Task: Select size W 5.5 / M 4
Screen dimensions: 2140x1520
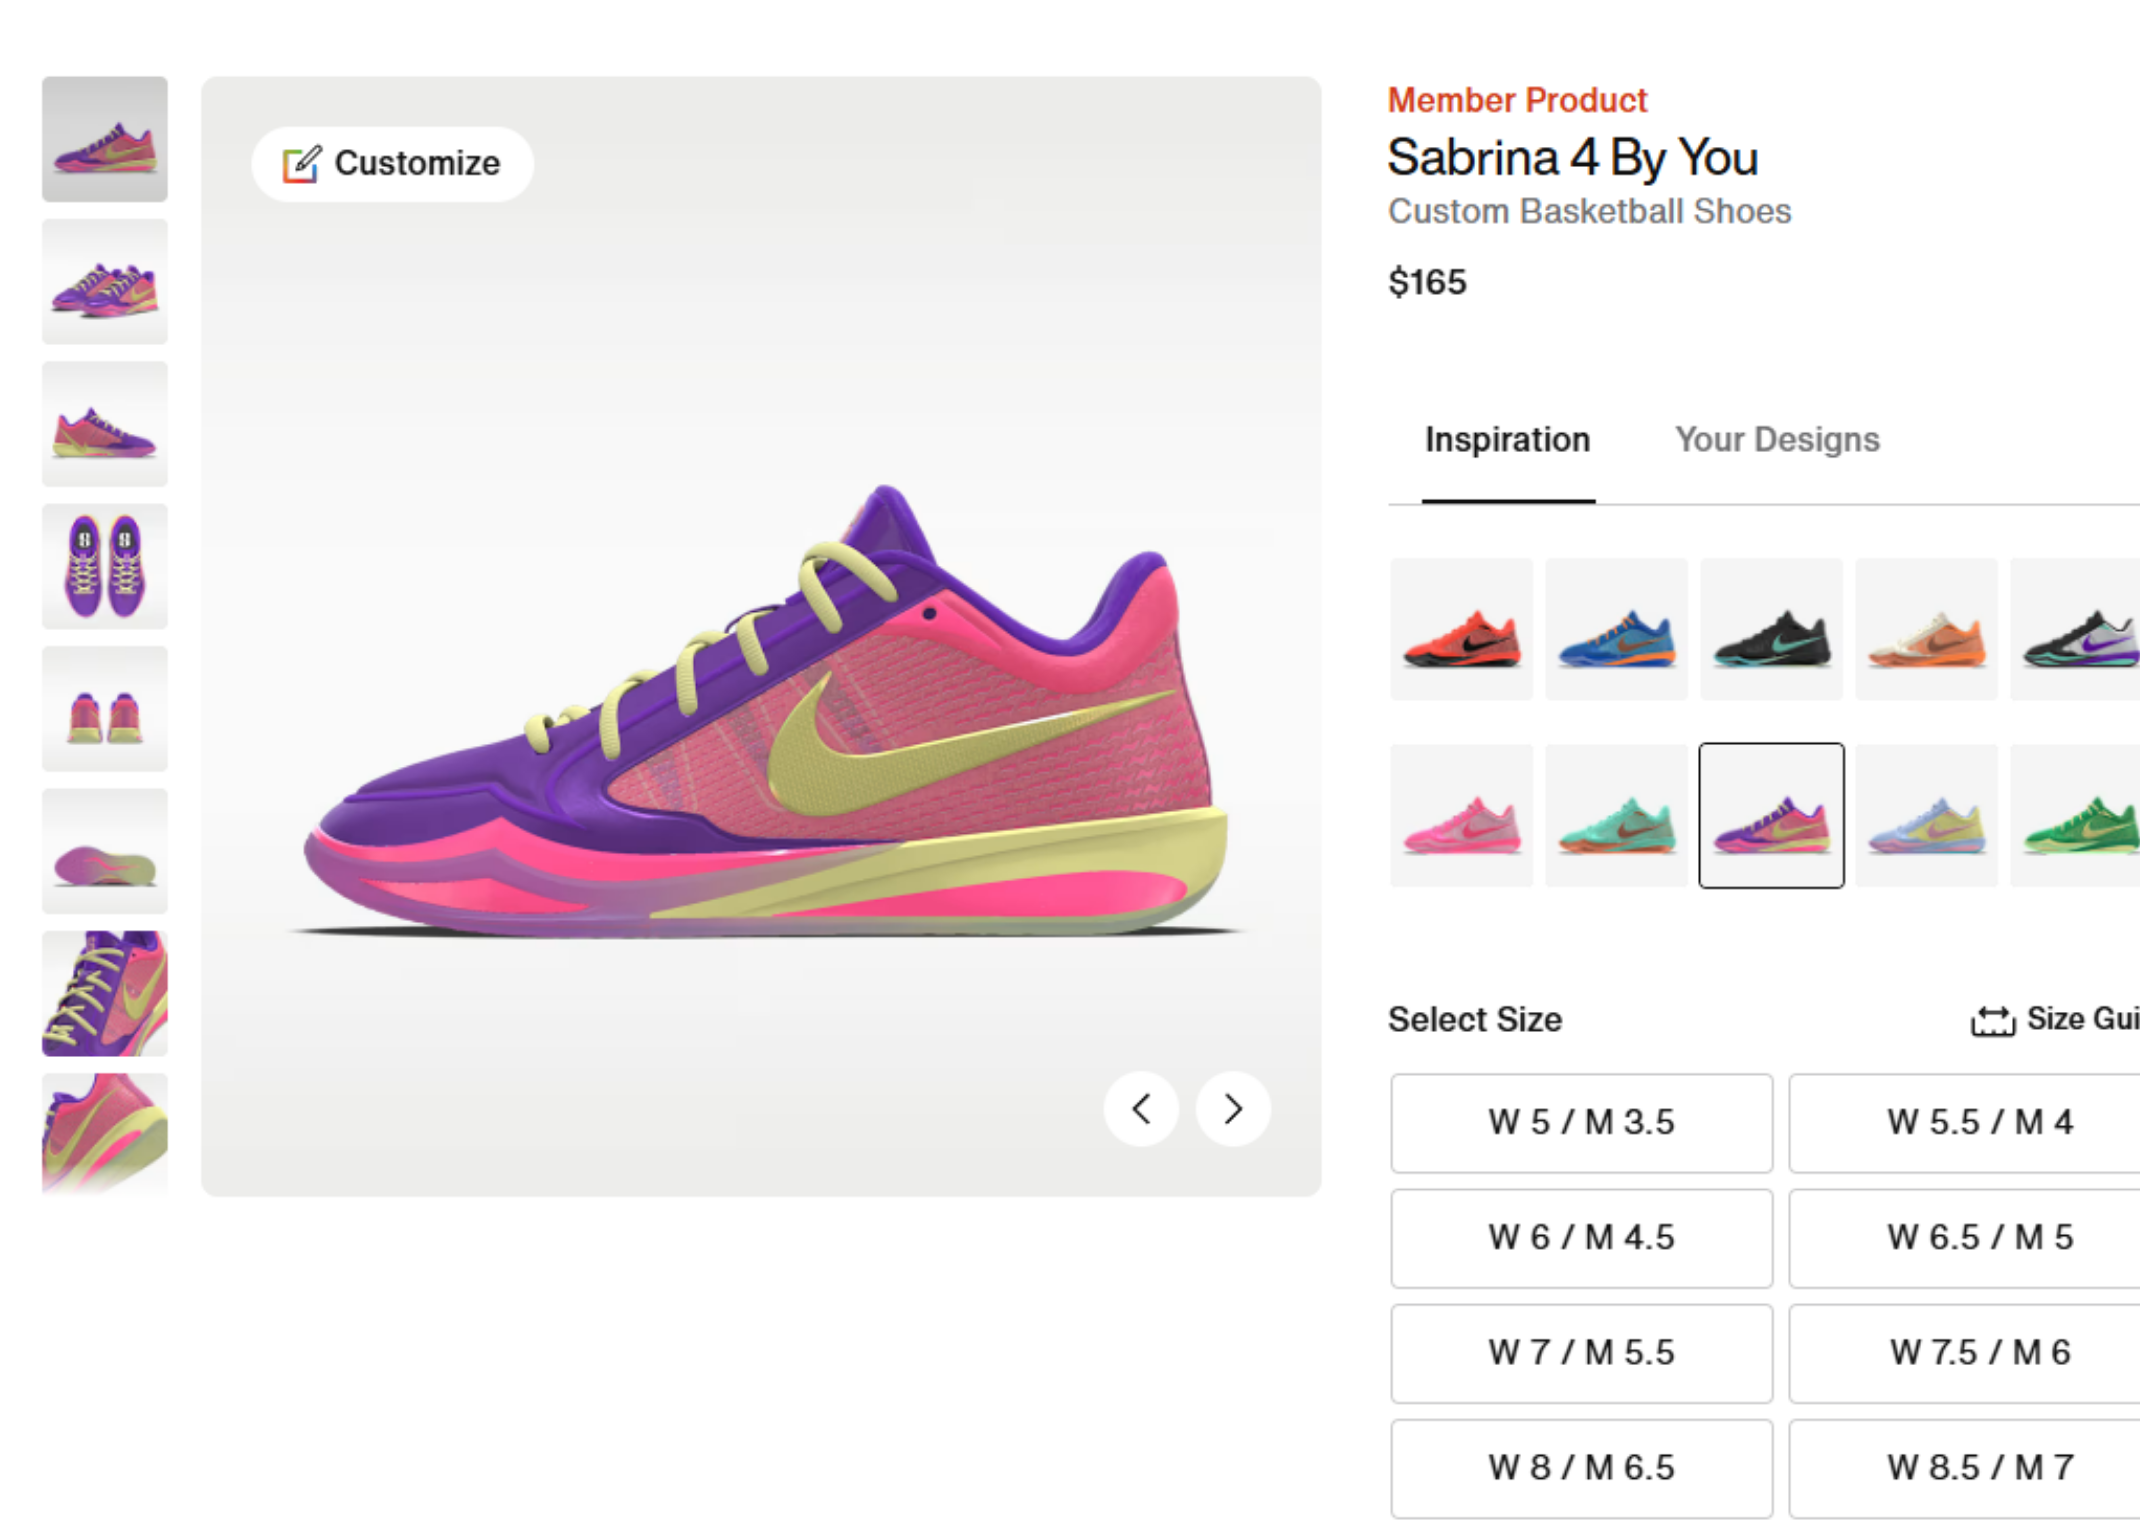Action: [x=1964, y=1123]
